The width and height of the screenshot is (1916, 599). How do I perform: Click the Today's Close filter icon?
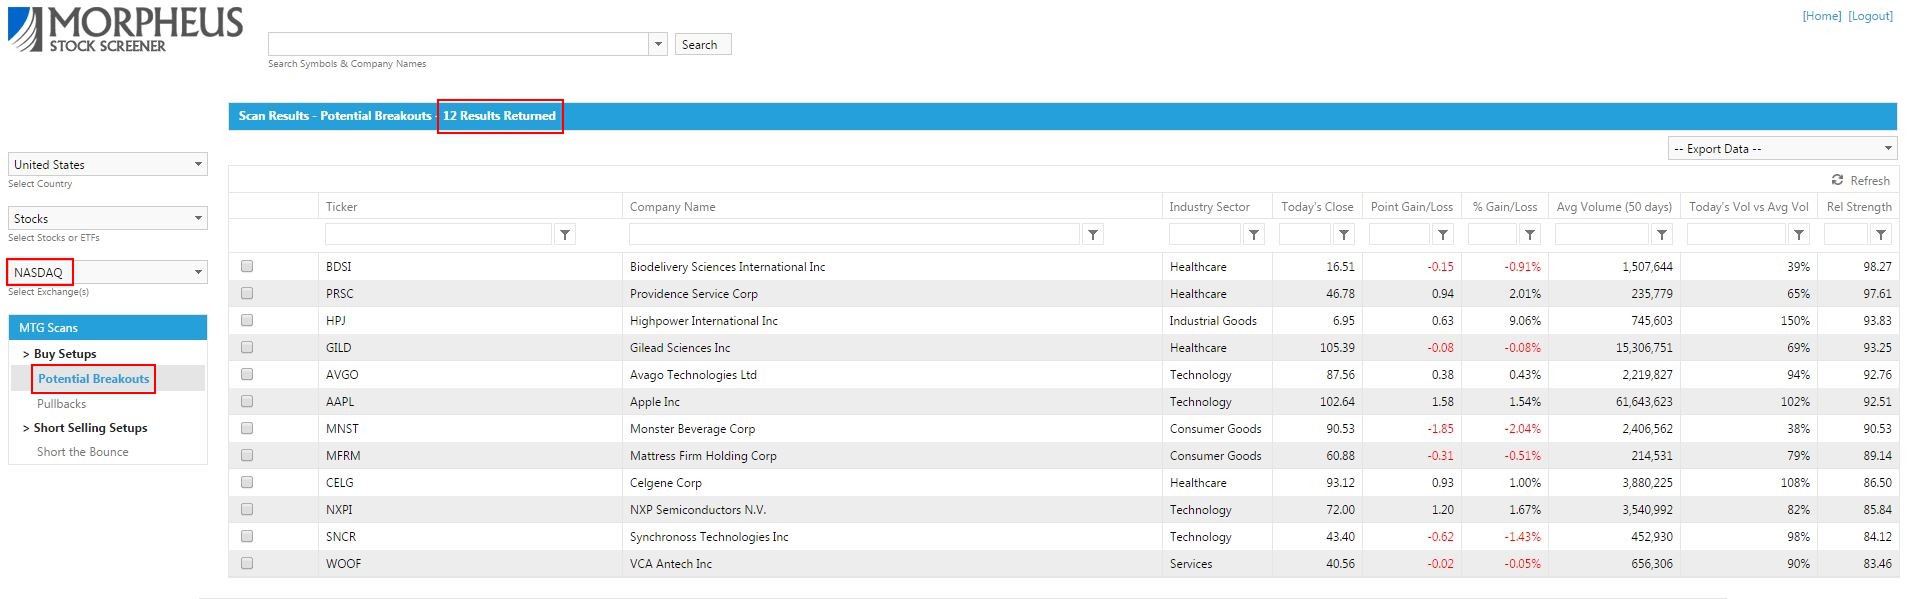click(x=1344, y=235)
